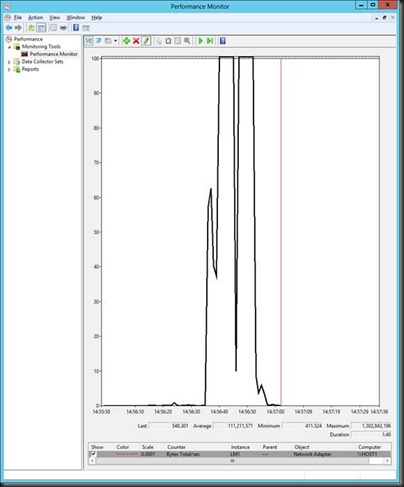Click the Counter column header

tap(176, 447)
